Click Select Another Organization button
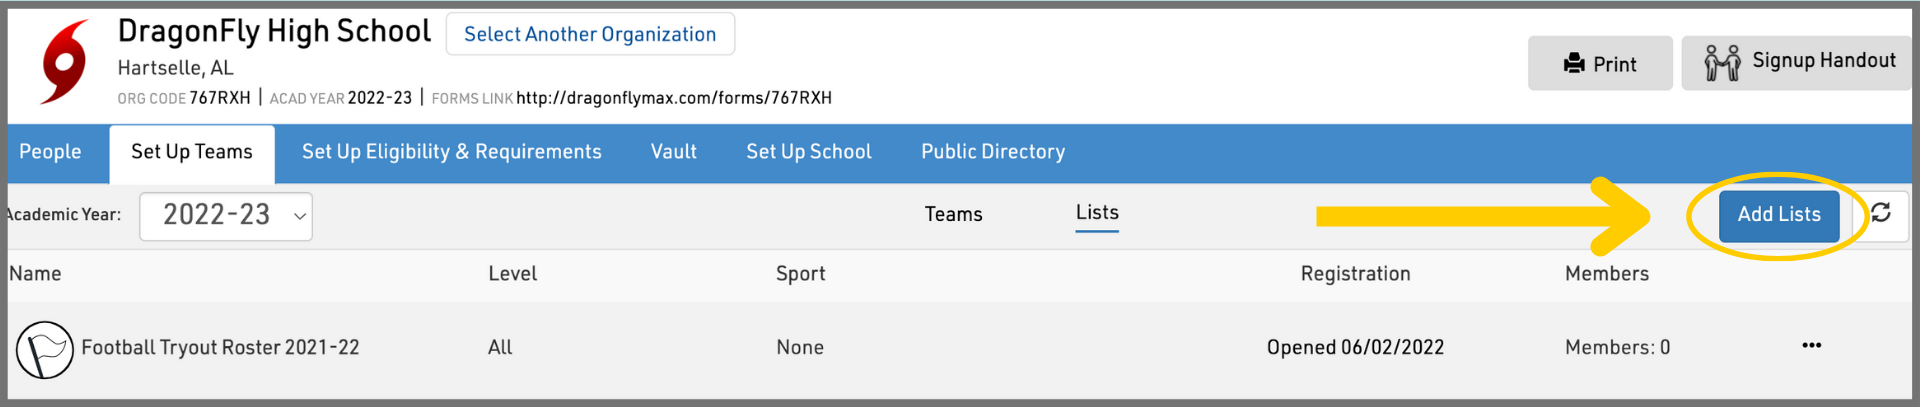Image resolution: width=1920 pixels, height=408 pixels. tap(590, 34)
